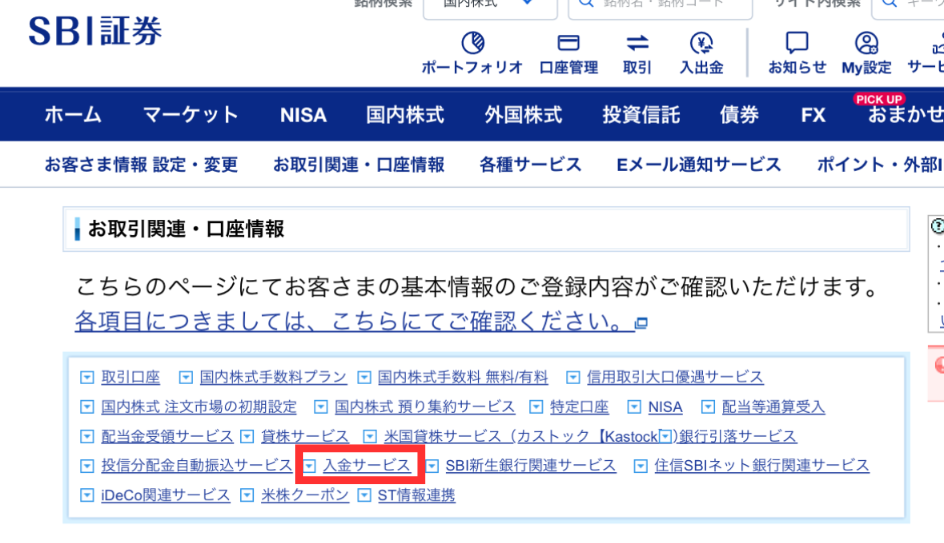Open the ポートフォリオ pie chart icon

(x=472, y=44)
